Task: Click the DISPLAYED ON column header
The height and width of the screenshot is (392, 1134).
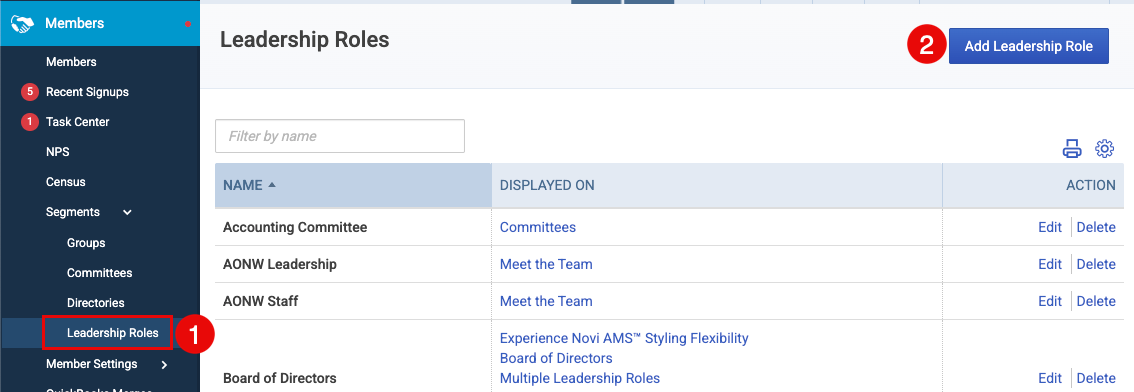Action: click(x=547, y=185)
